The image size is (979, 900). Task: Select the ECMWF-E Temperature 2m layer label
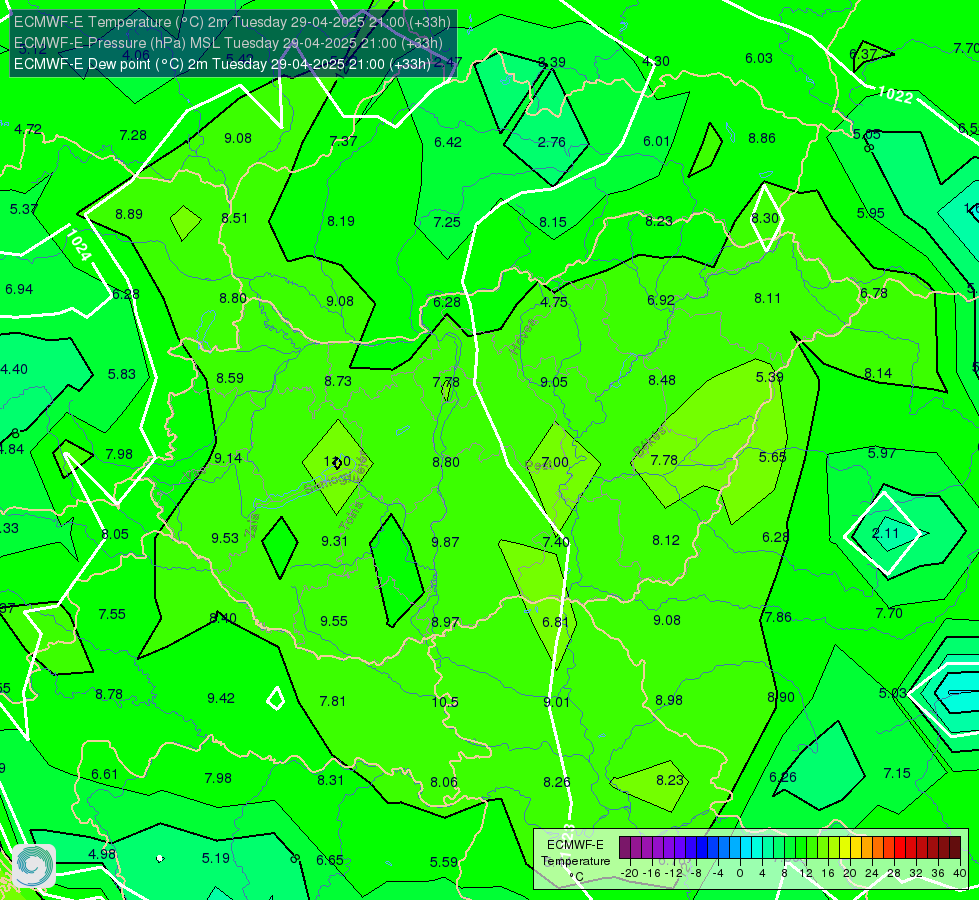(232, 22)
